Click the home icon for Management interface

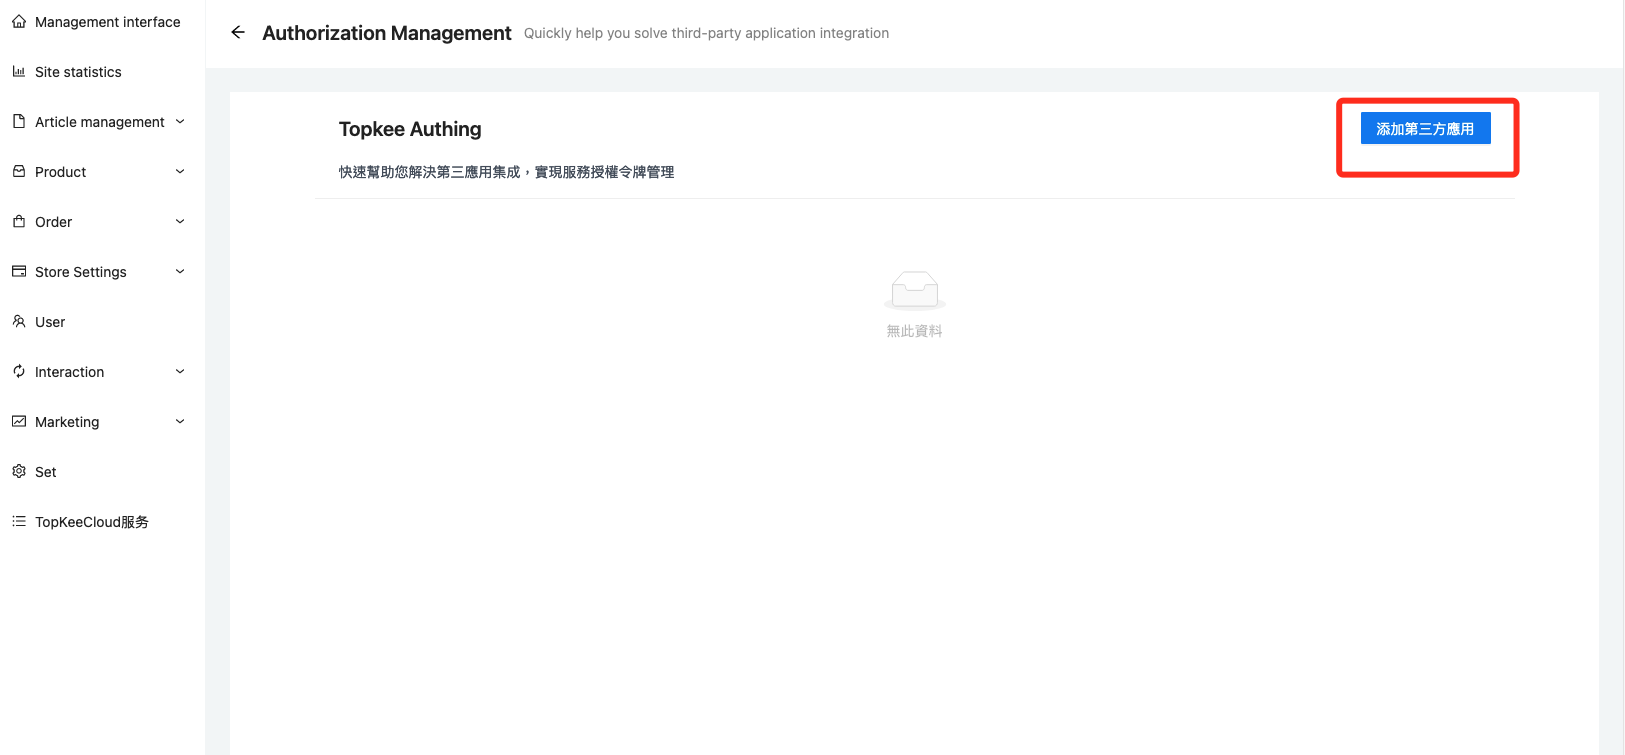(x=19, y=21)
